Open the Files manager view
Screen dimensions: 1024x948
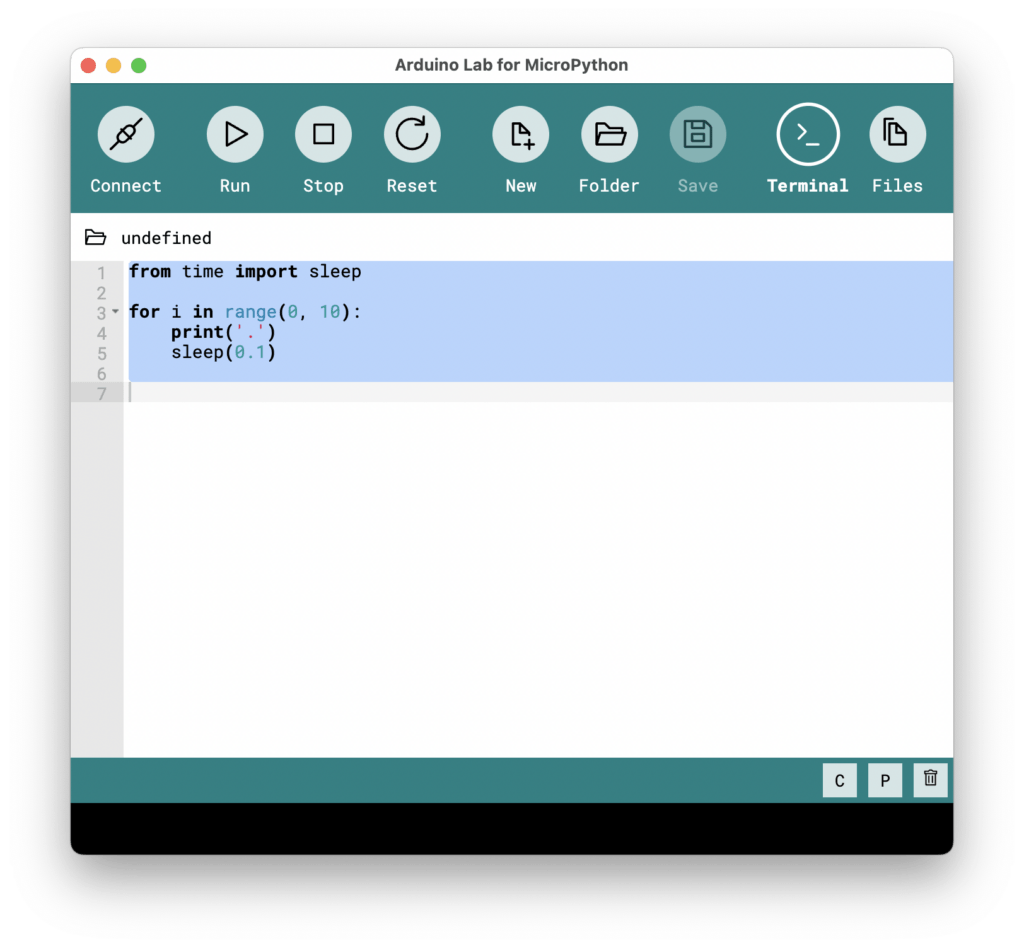point(896,134)
